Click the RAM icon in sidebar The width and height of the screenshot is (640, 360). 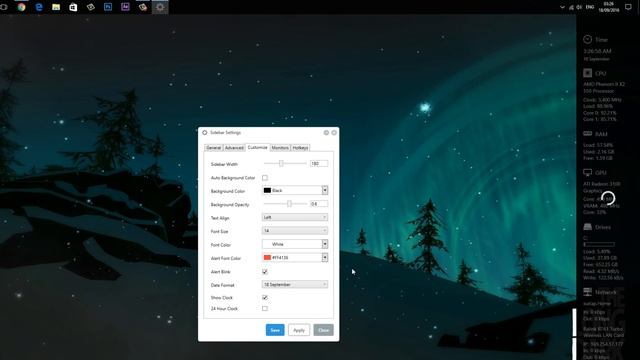[587, 133]
